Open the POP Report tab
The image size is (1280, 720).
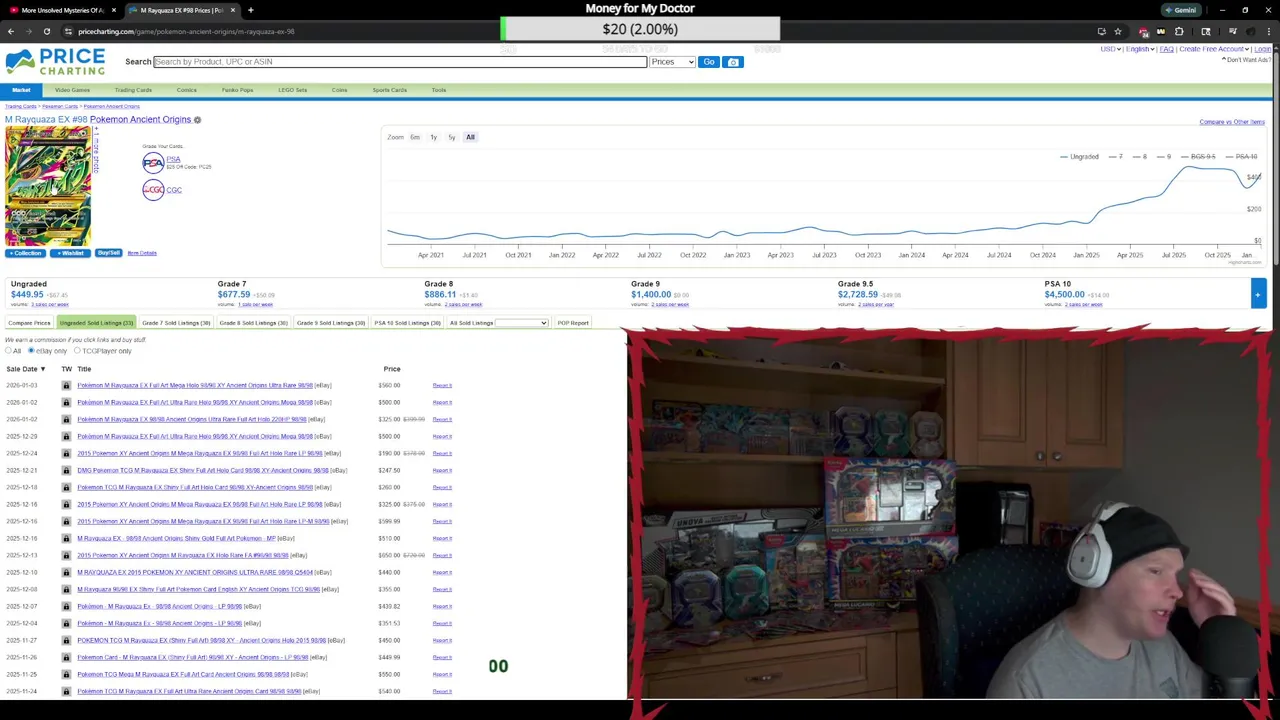coord(573,323)
